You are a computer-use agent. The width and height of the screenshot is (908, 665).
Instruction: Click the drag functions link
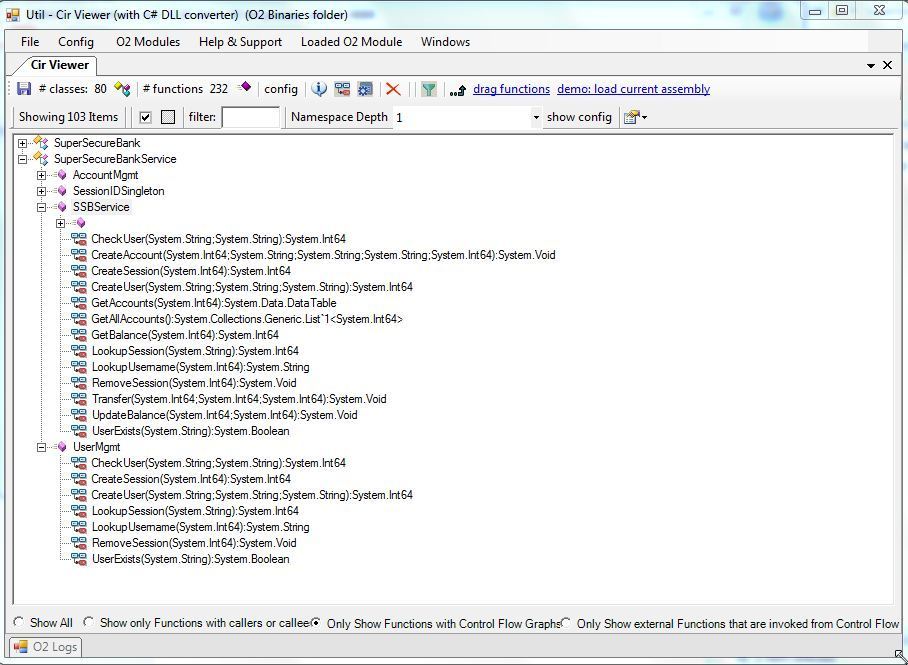511,89
